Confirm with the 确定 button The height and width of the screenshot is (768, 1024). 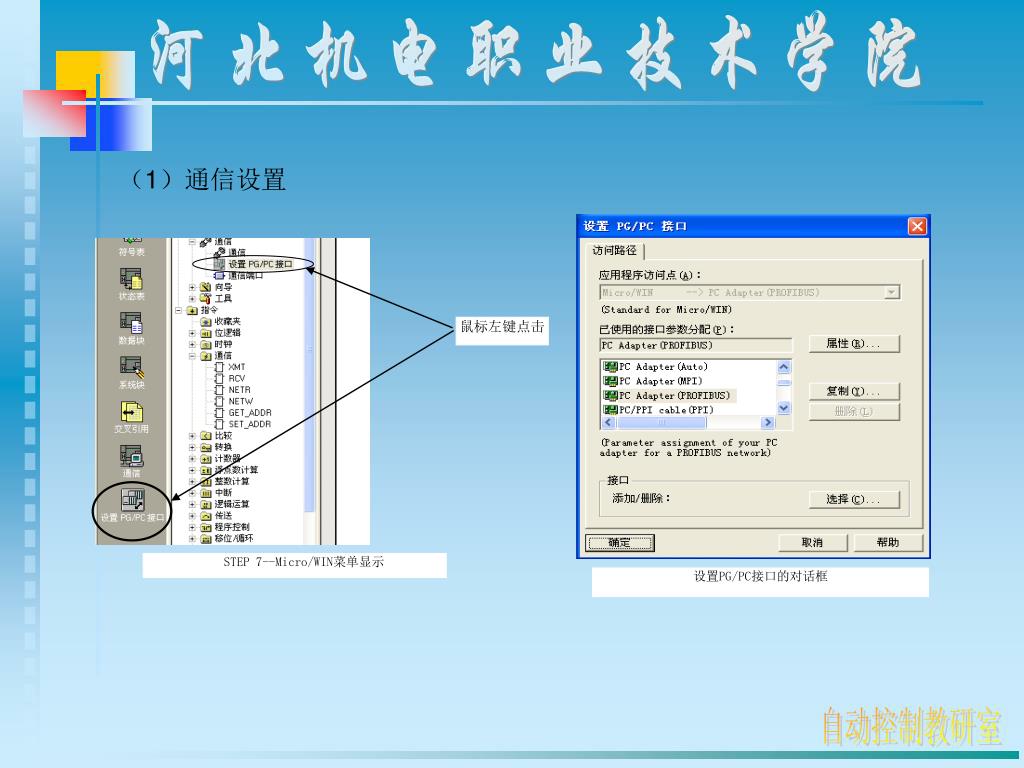[620, 543]
